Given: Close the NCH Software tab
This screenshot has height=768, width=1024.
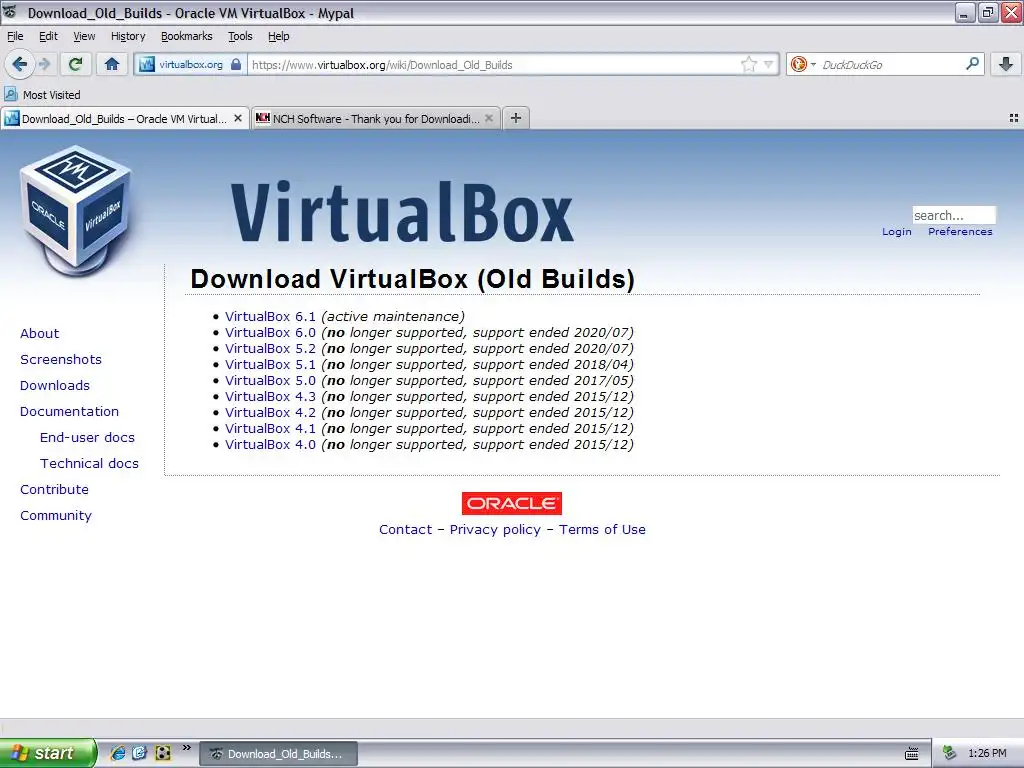Looking at the screenshot, I should [488, 118].
